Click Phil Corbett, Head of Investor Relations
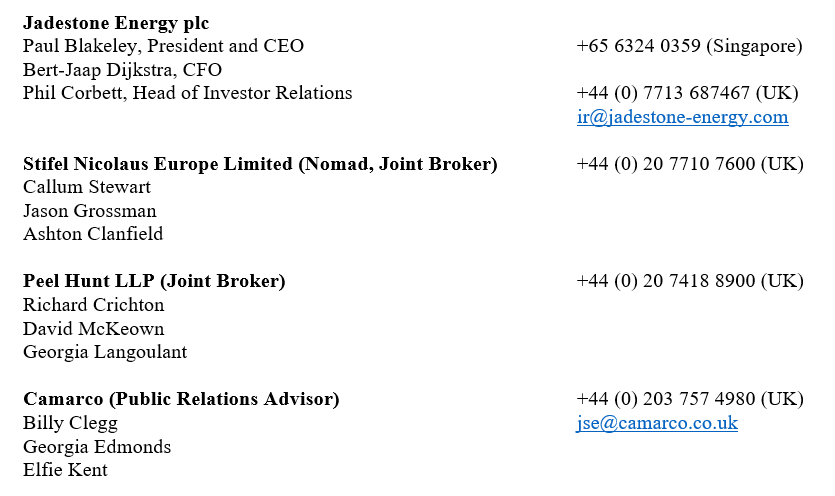 coord(187,93)
